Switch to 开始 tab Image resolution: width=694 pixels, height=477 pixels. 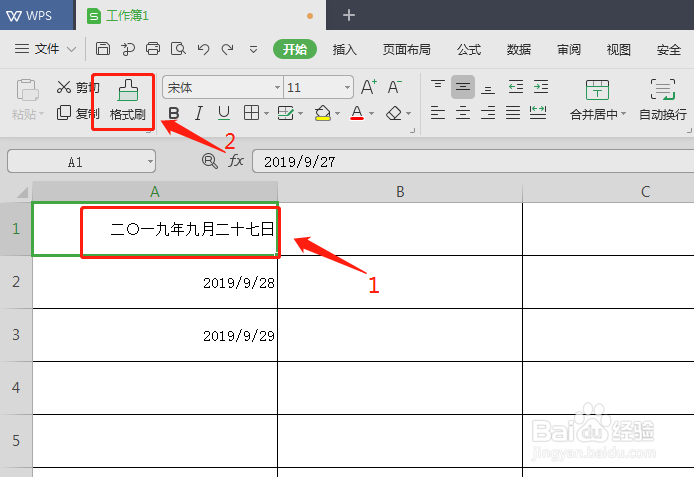pos(295,49)
